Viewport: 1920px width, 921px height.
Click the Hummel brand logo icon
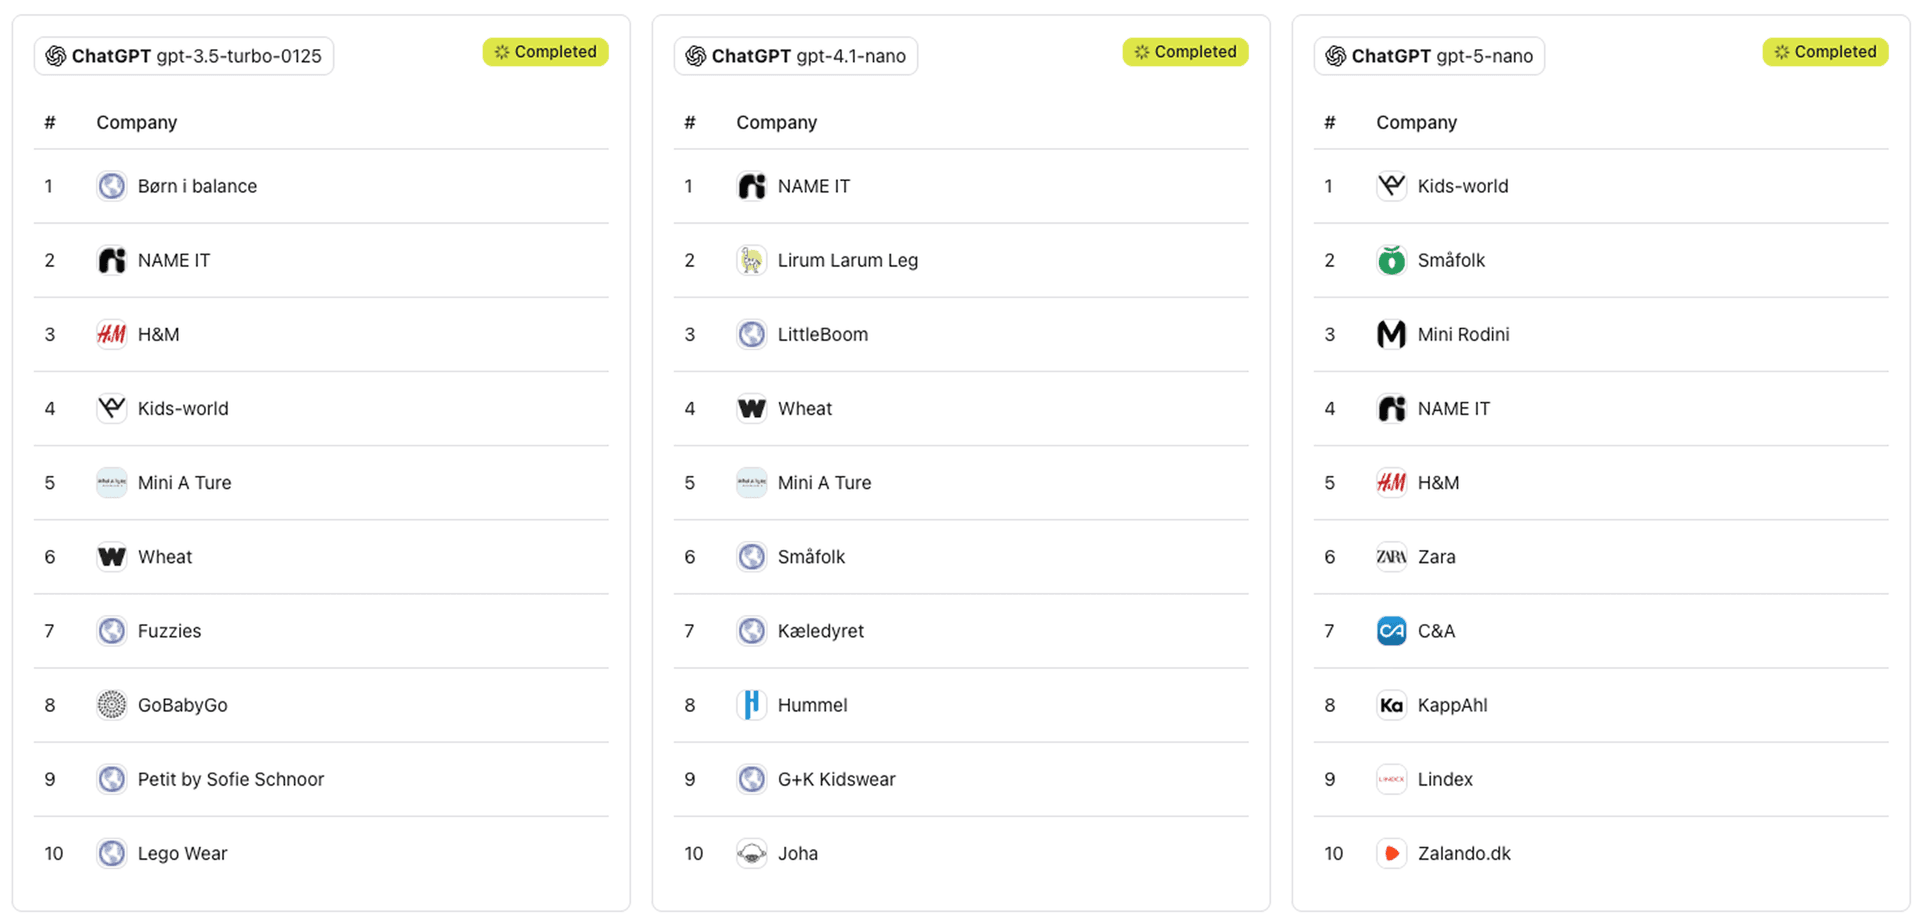point(751,705)
